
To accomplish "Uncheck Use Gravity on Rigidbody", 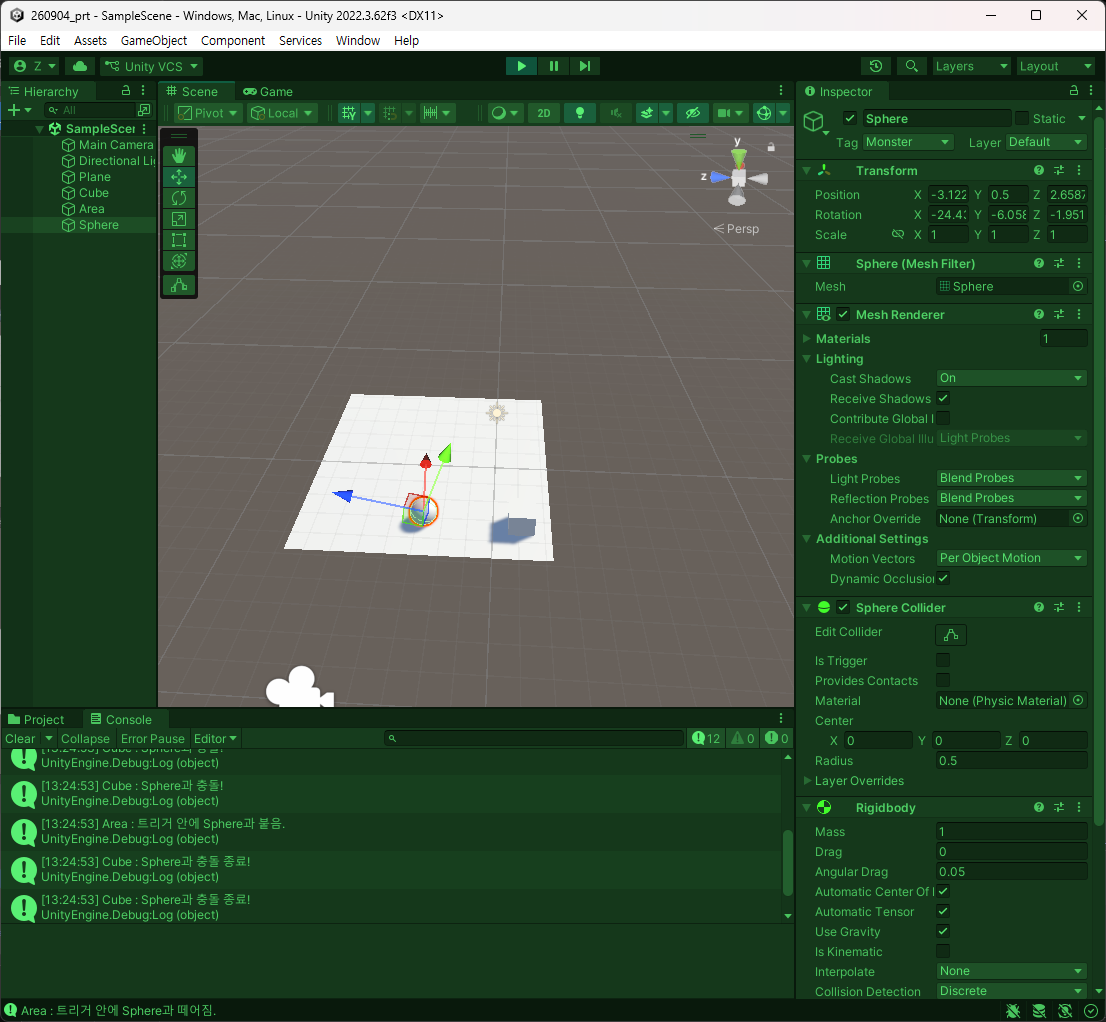I will (x=942, y=931).
